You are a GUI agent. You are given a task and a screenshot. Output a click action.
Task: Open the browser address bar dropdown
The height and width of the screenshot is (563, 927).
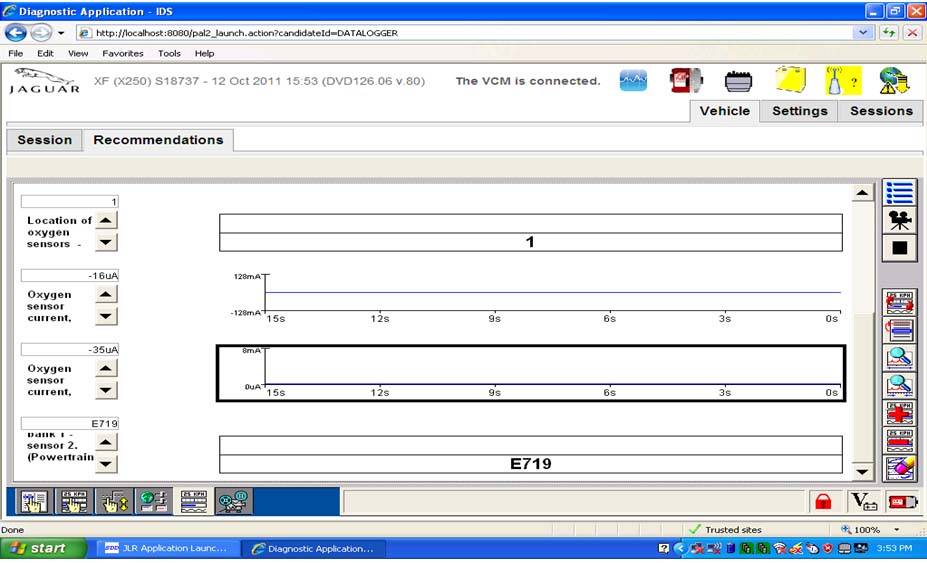click(x=864, y=33)
